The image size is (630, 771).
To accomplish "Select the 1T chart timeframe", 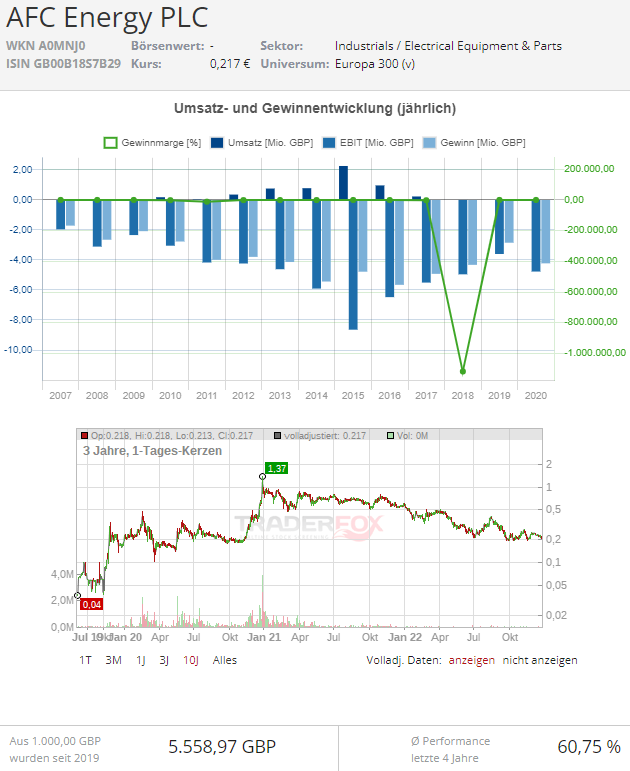I will pos(85,660).
